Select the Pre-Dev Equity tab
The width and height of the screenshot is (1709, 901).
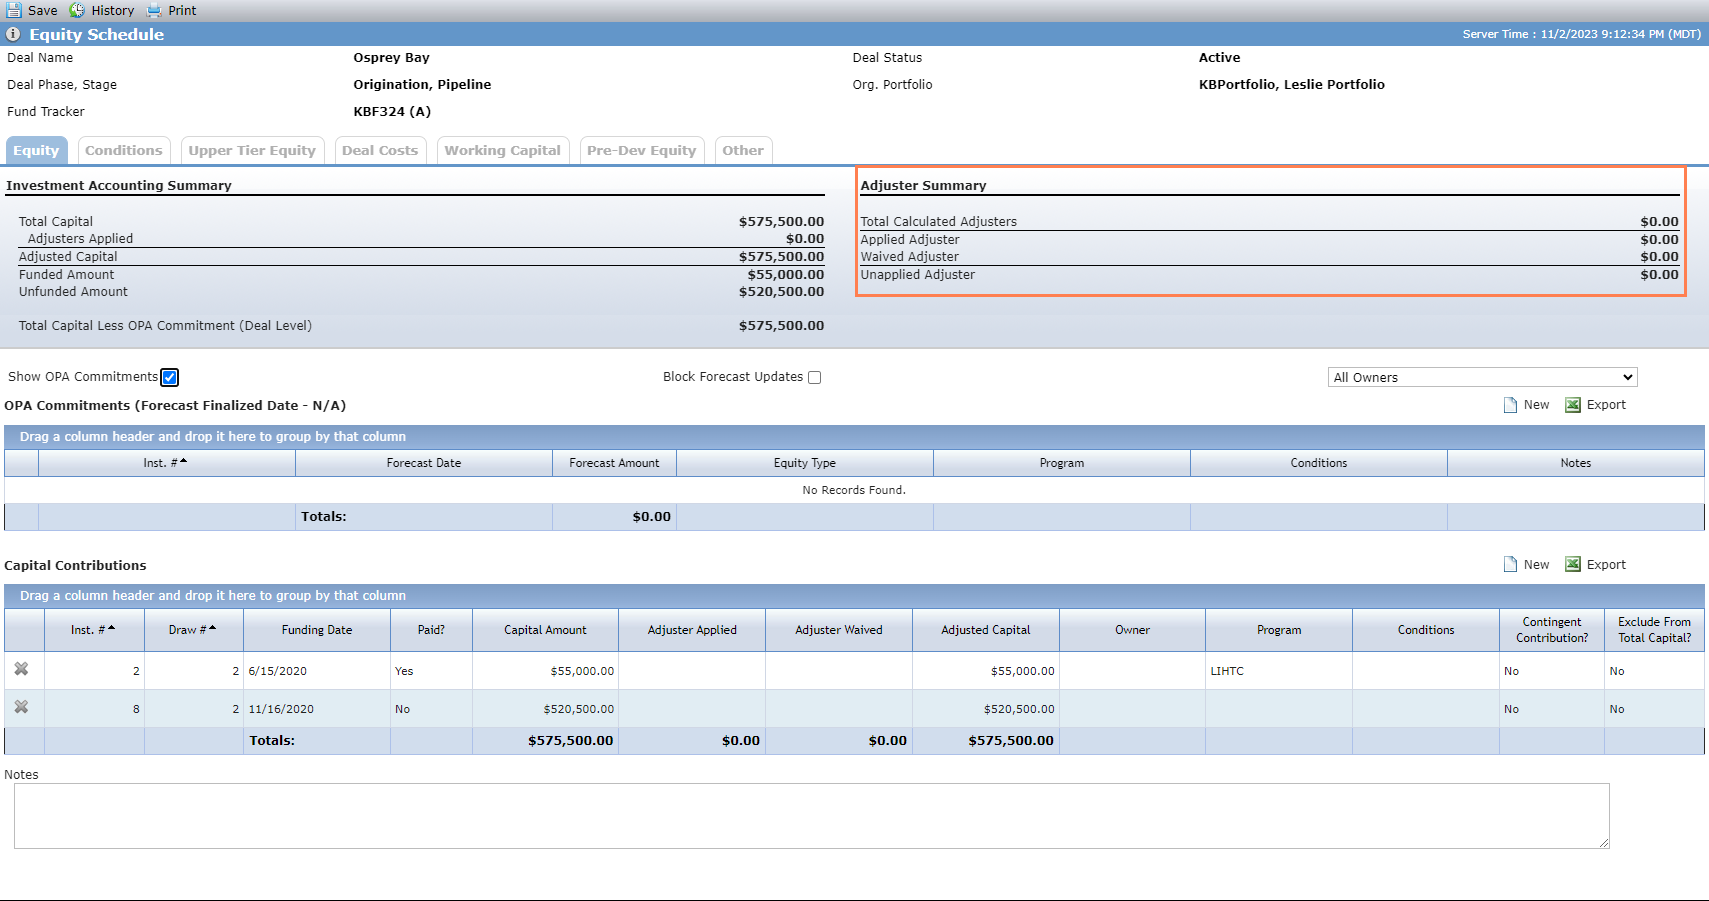pos(642,150)
